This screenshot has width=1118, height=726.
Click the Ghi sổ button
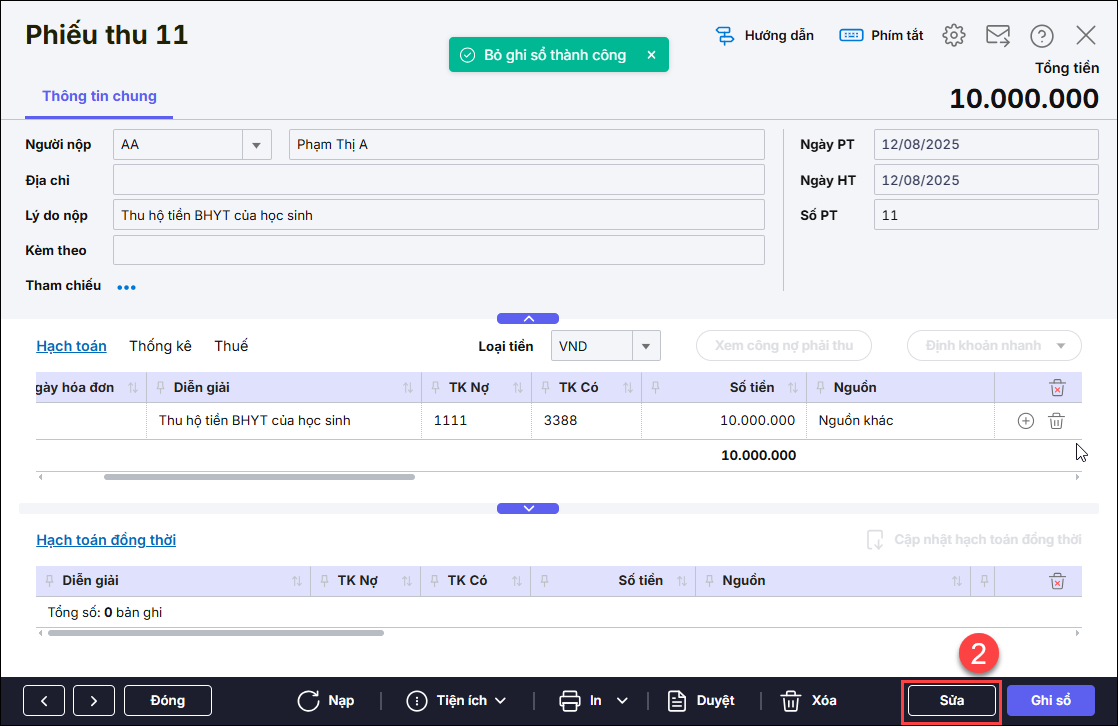[1050, 700]
